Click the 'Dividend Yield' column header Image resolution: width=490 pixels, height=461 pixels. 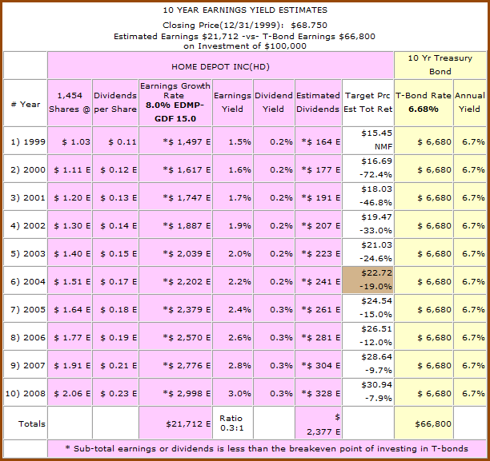(274, 102)
